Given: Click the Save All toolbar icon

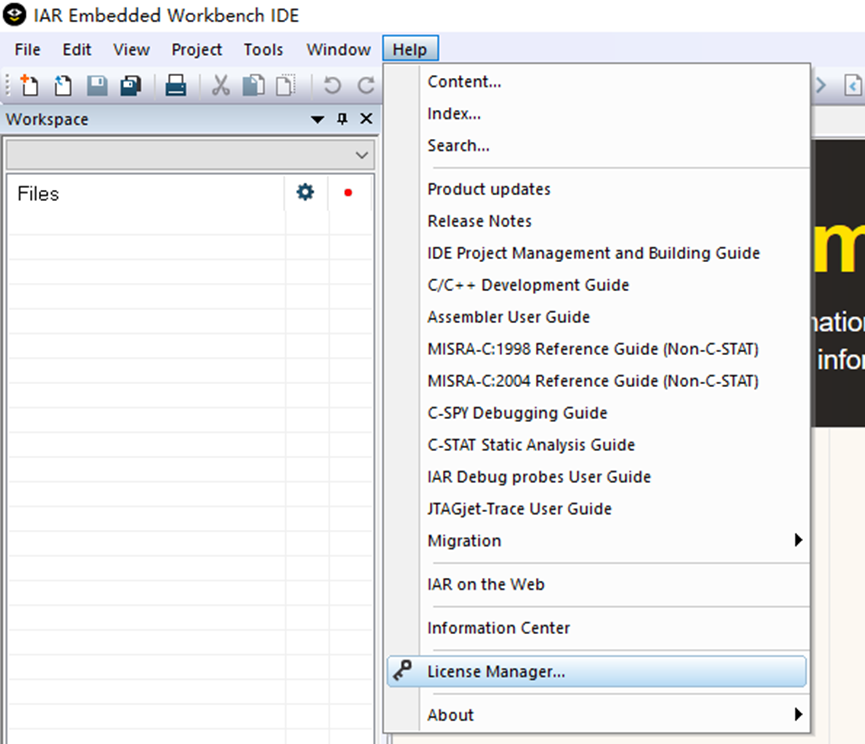Looking at the screenshot, I should click(x=131, y=85).
